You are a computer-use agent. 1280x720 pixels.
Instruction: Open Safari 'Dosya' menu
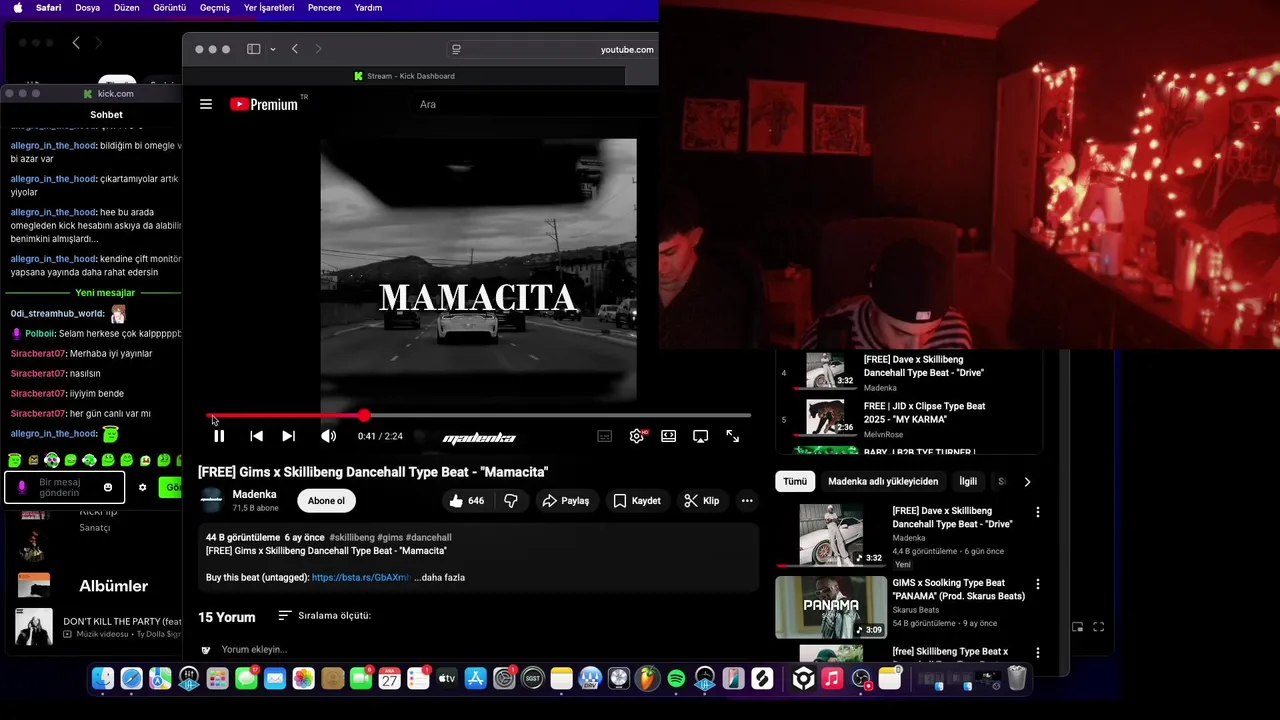(x=87, y=8)
